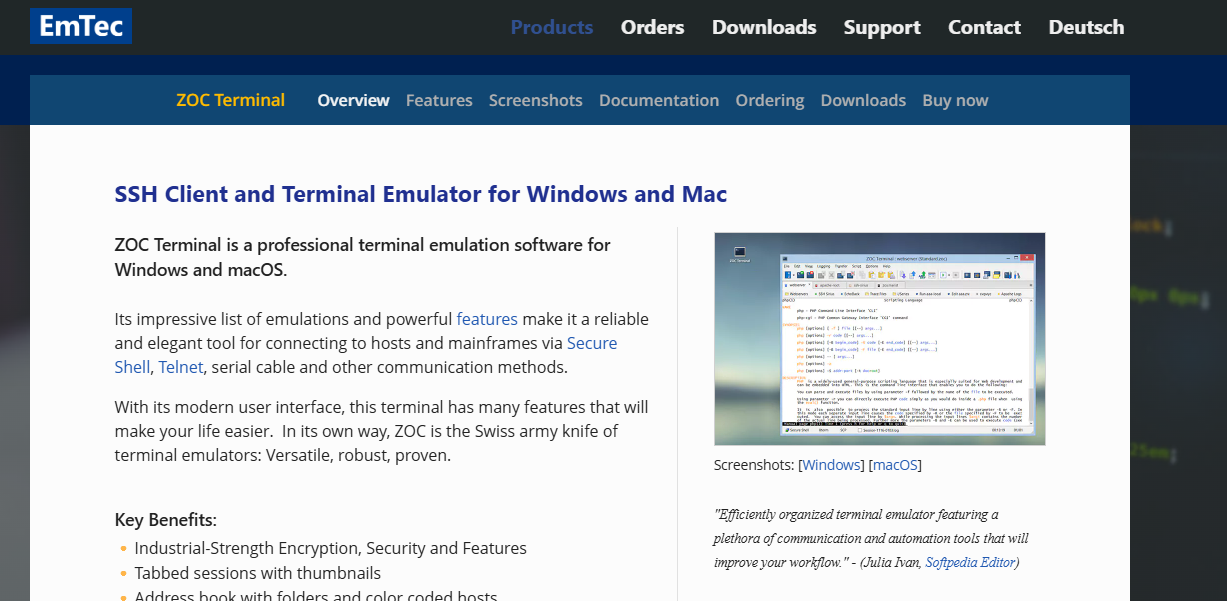Switch site language to Deutsch

click(x=1086, y=27)
